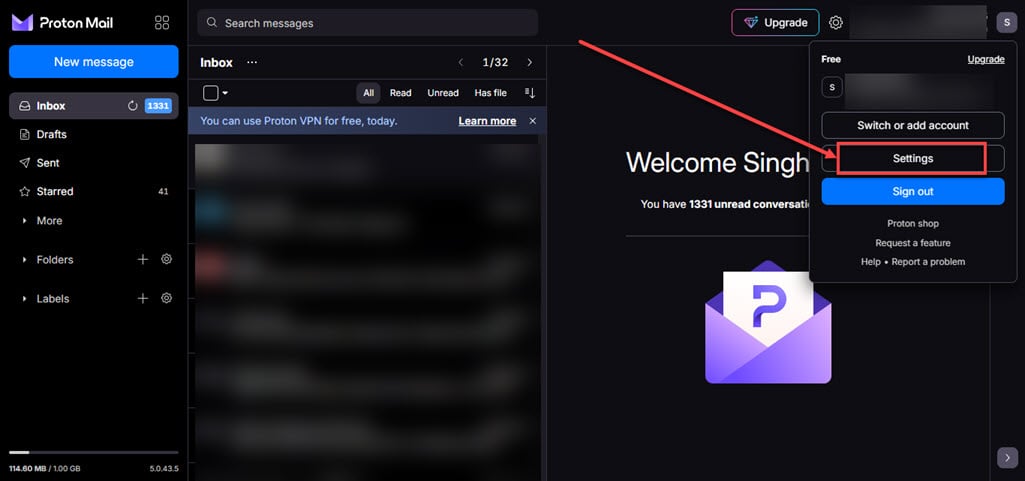Image resolution: width=1025 pixels, height=481 pixels.
Task: Click the 1331 unread count badge
Action: 158,106
